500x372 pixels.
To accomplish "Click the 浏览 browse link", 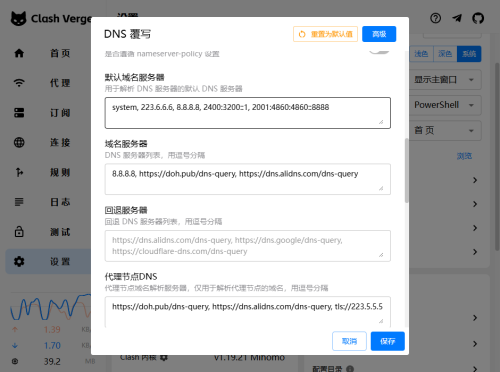I will [464, 156].
